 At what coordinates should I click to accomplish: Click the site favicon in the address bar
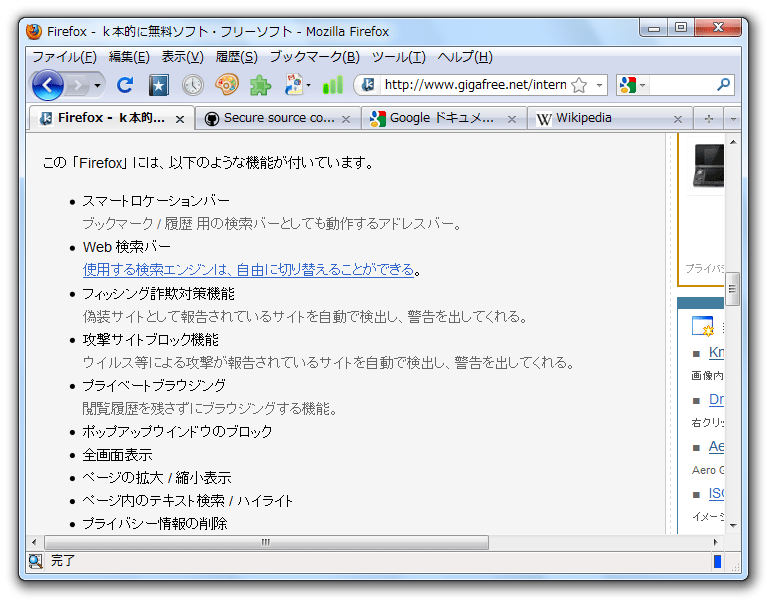tap(368, 85)
